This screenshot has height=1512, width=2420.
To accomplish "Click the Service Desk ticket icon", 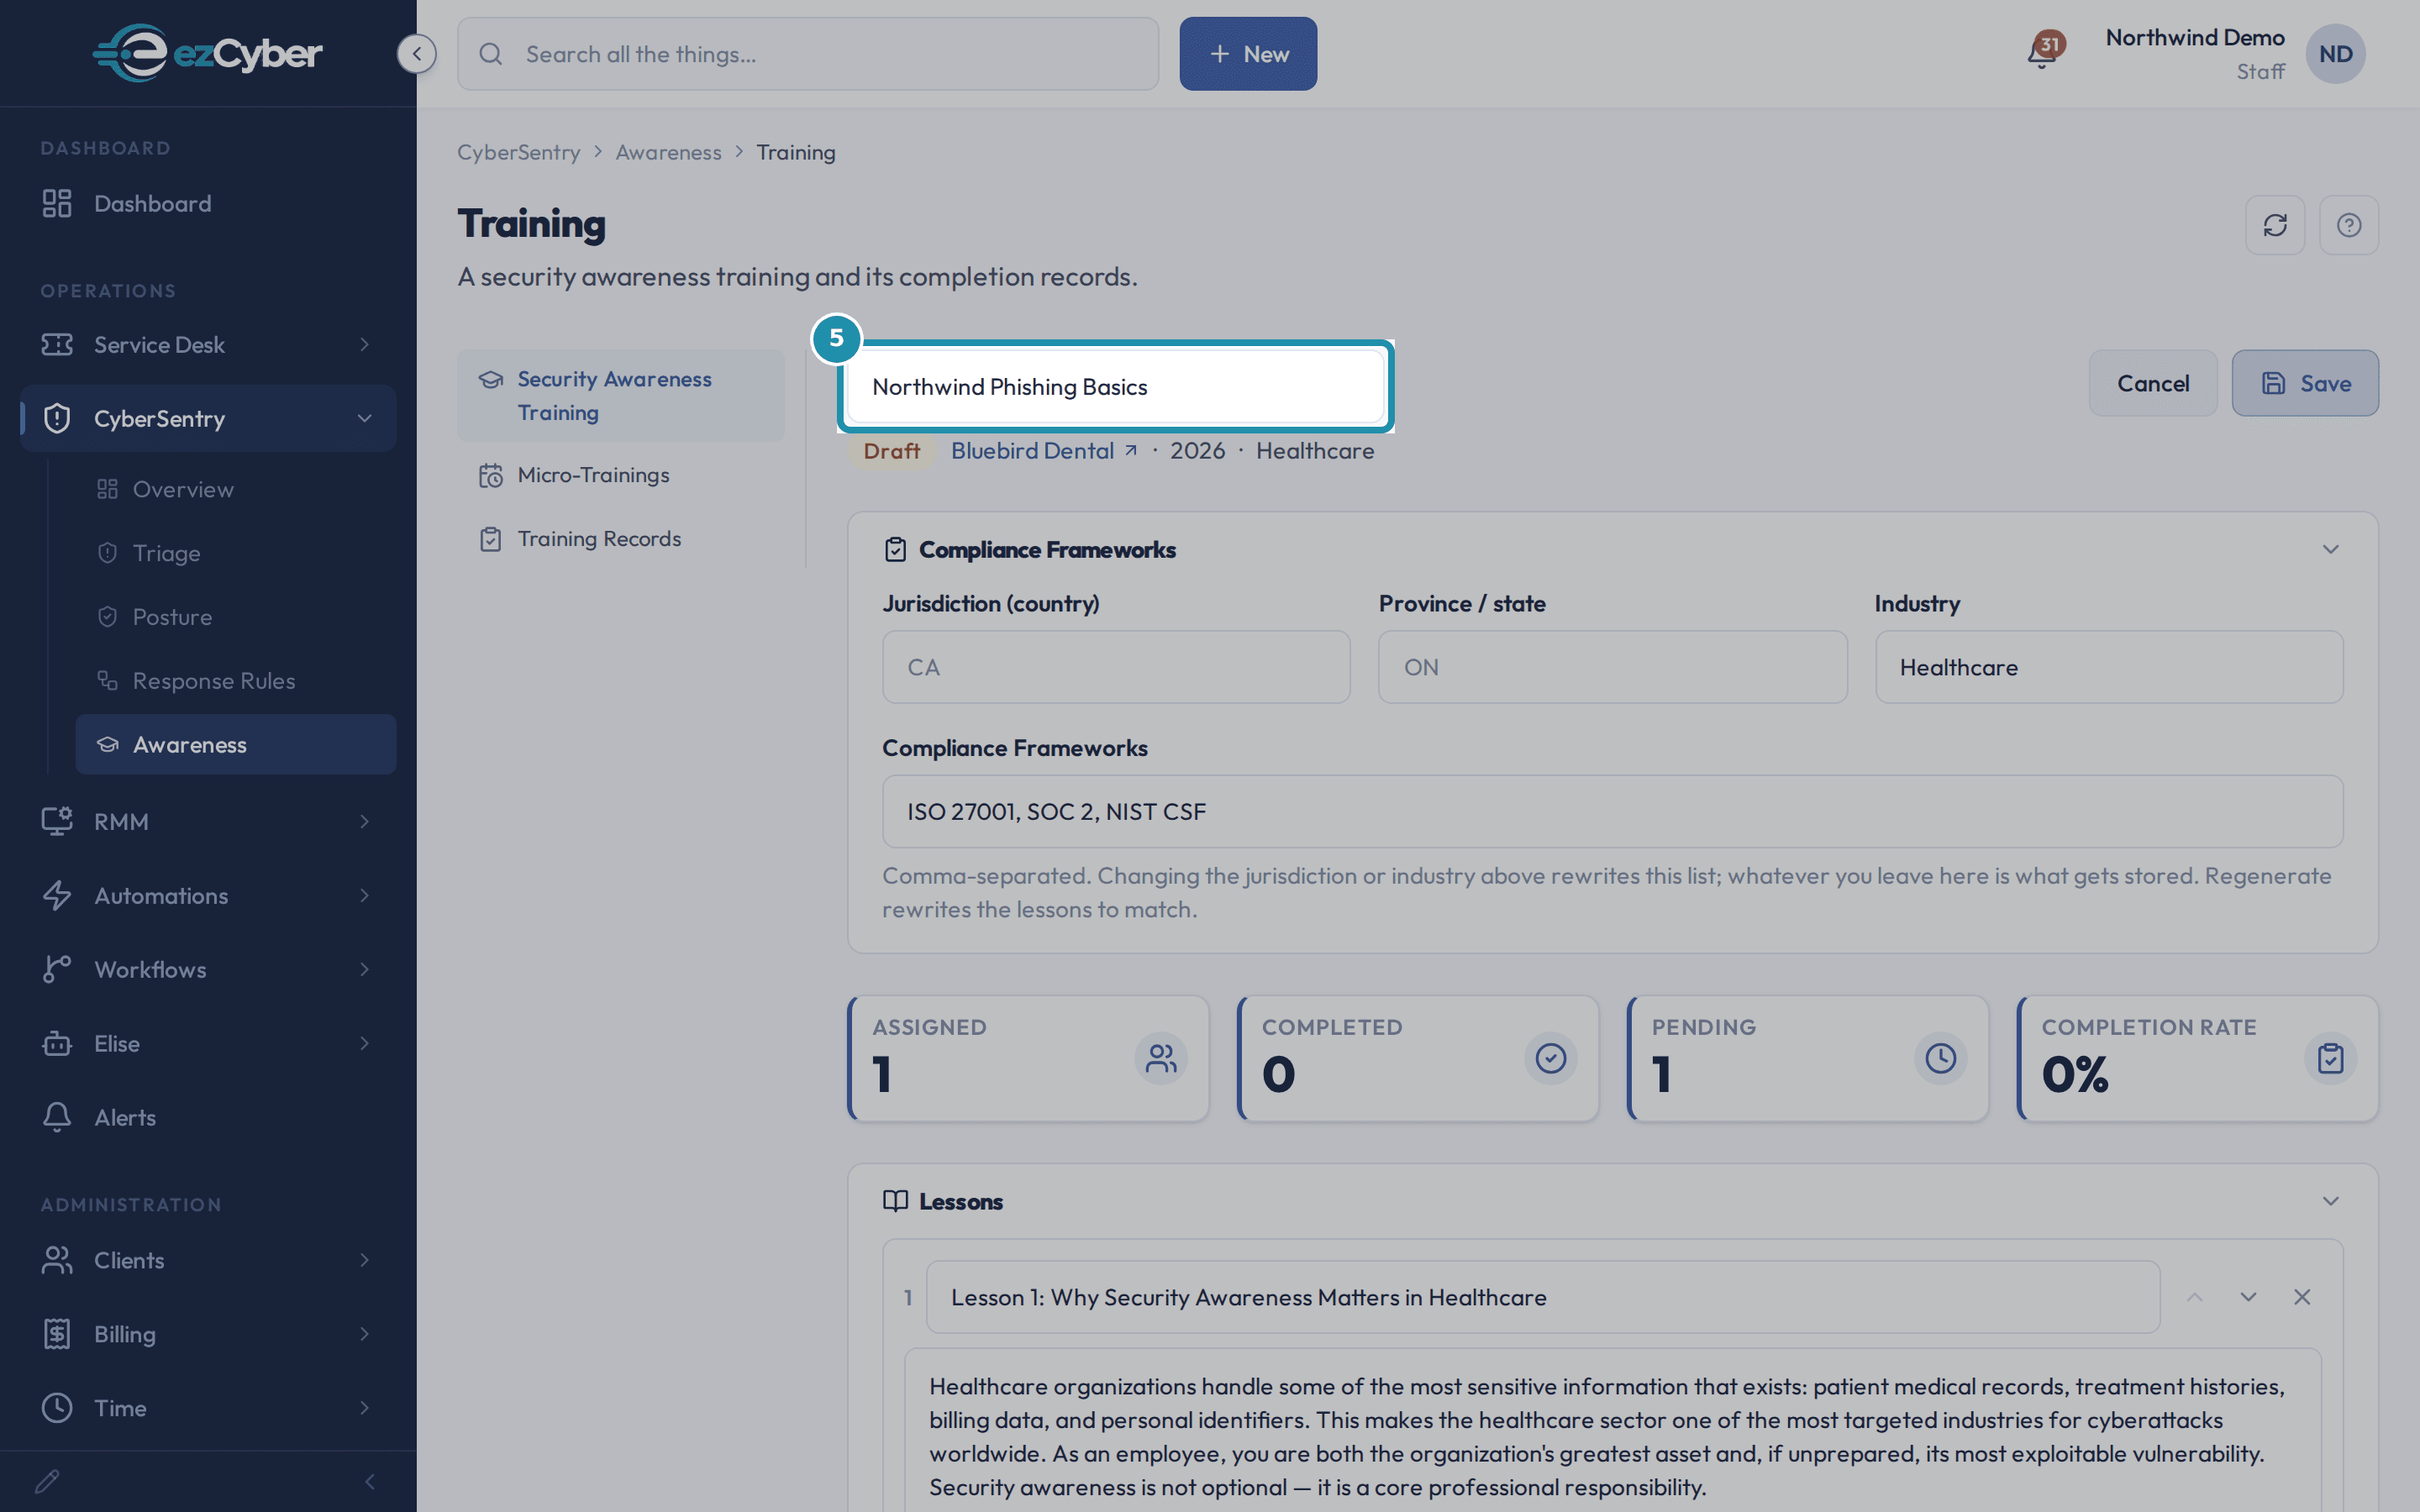I will 57,344.
